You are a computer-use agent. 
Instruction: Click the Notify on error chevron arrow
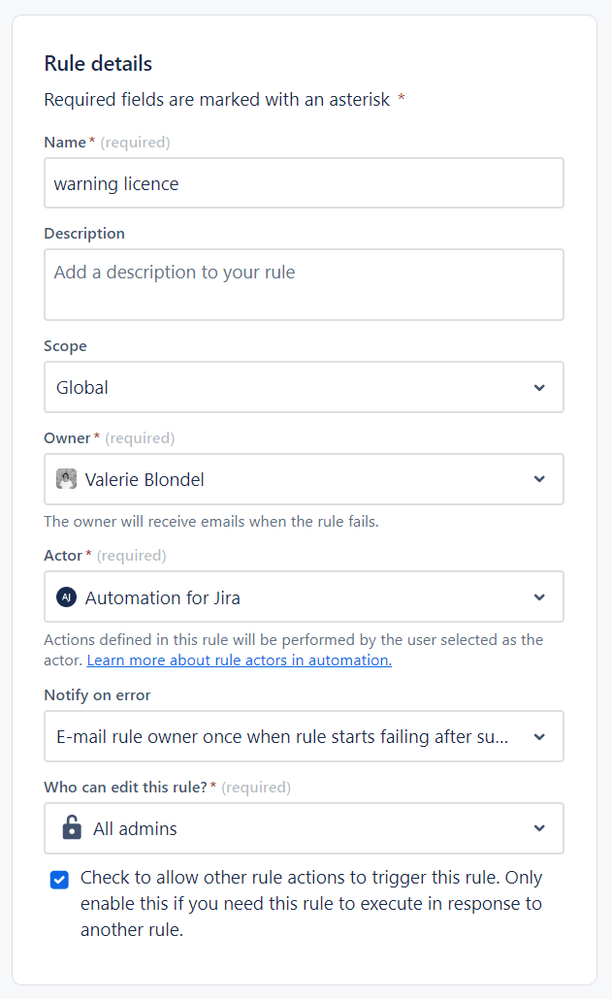[x=539, y=737]
